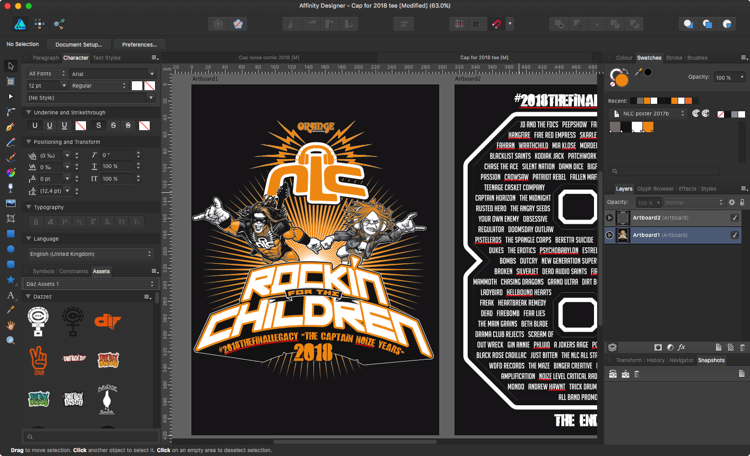Click the swatches panel eyedropper icon
The width and height of the screenshot is (750, 456).
coord(638,72)
